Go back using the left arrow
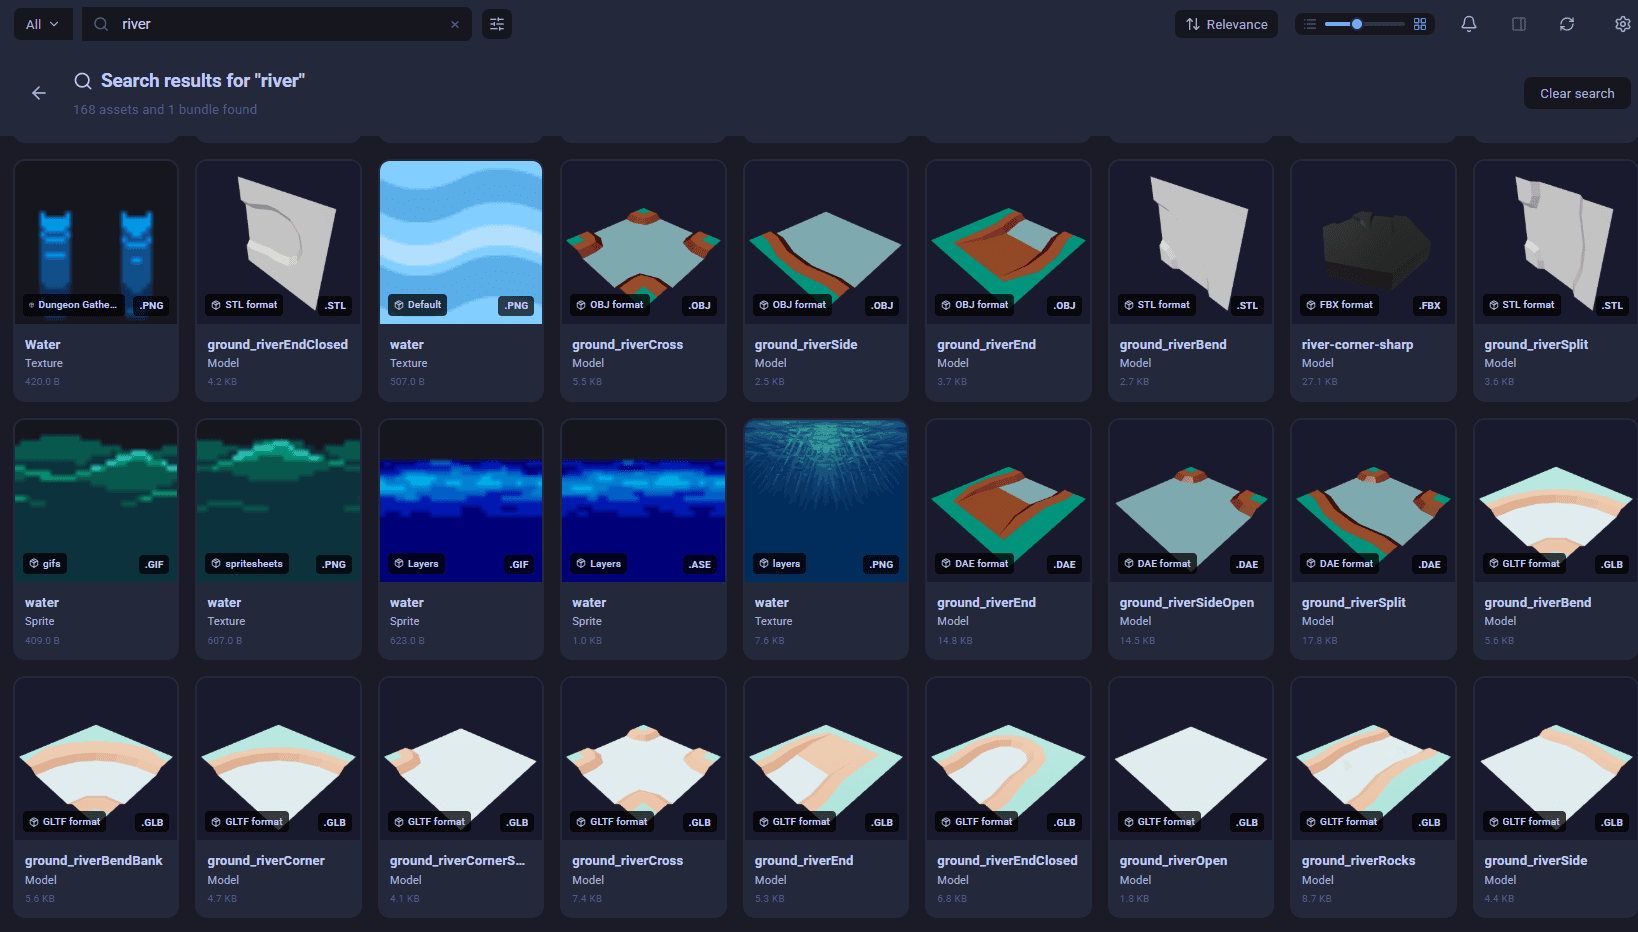This screenshot has height=932, width=1638. pos(39,93)
